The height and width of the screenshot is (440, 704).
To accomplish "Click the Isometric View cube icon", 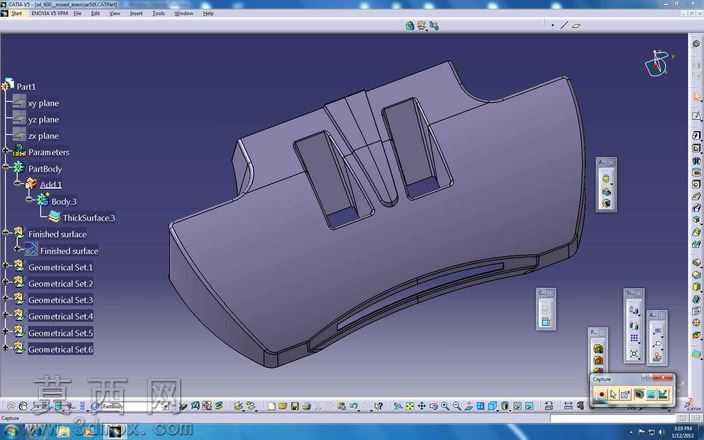I will (492, 406).
